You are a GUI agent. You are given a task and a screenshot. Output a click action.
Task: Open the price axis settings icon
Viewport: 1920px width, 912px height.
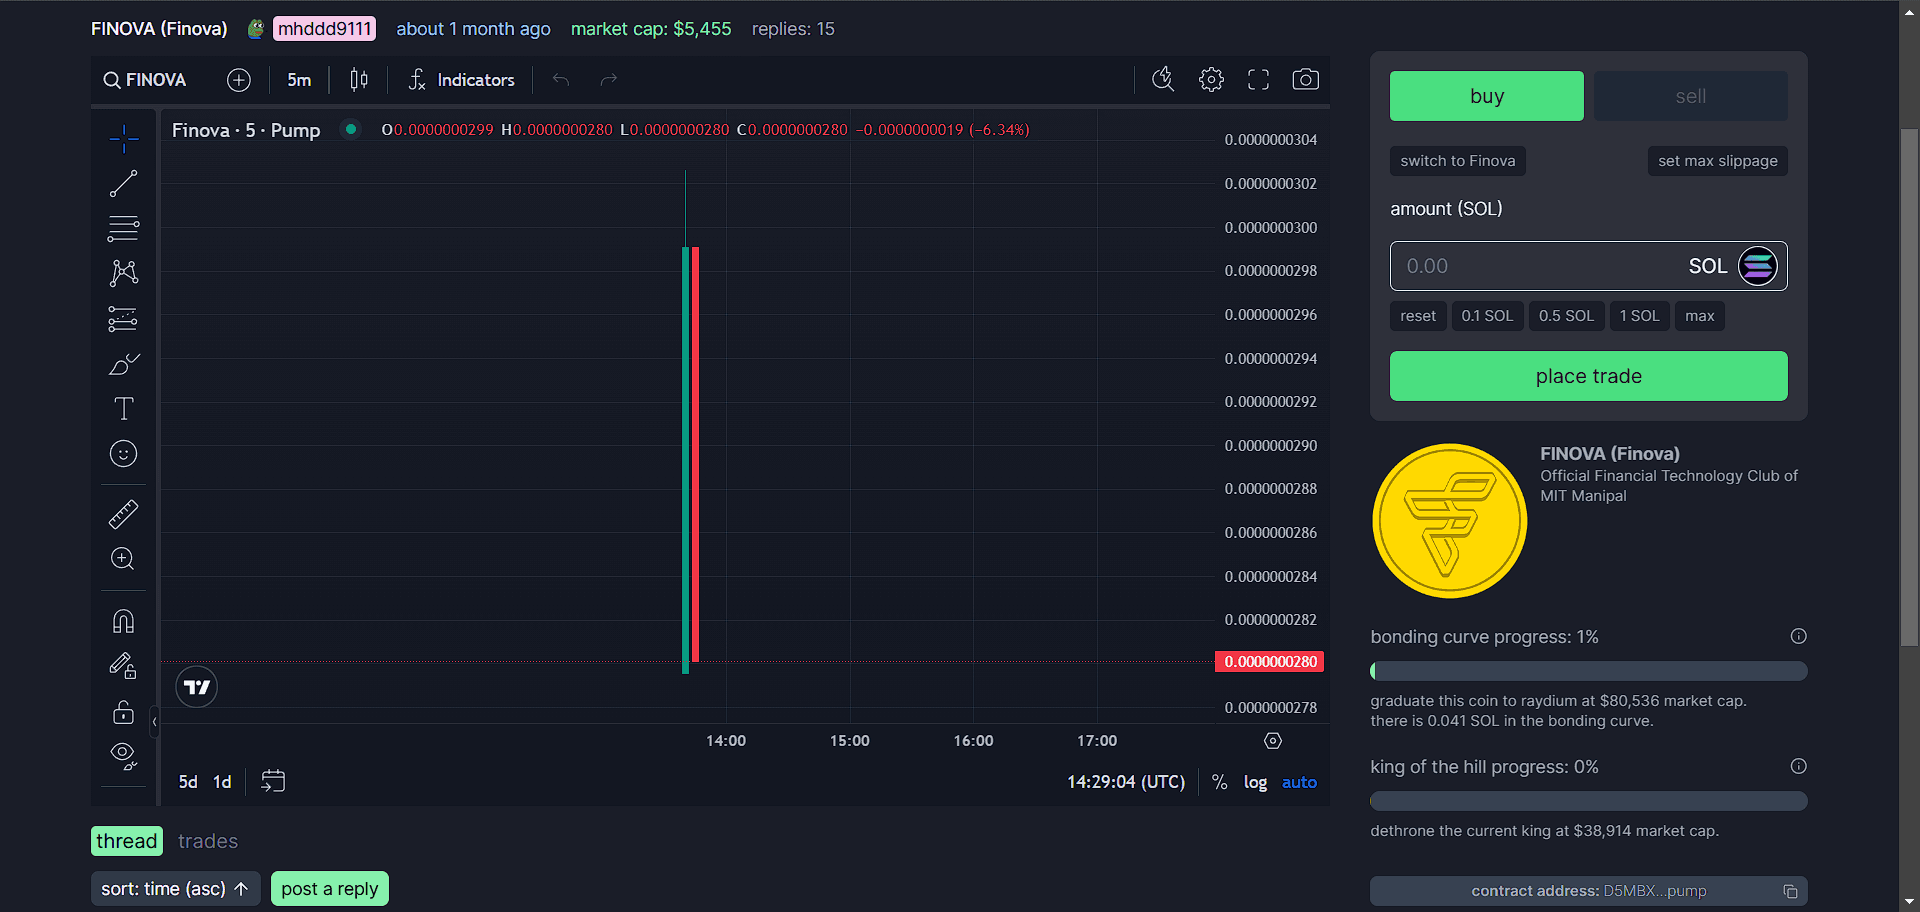(1273, 741)
